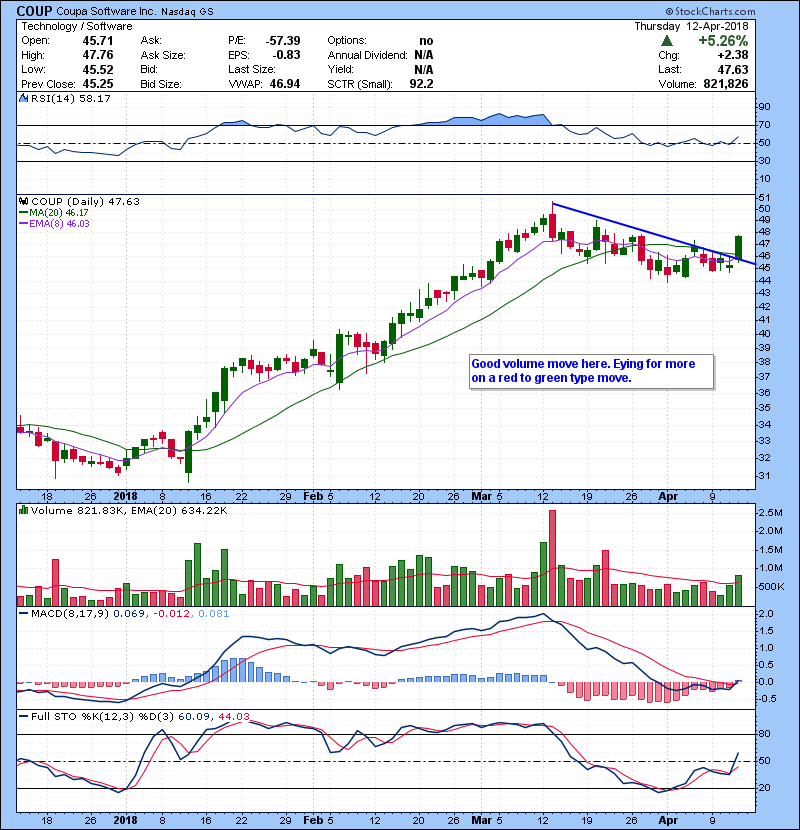Select the COUP ticker symbol in the title

click(x=34, y=11)
